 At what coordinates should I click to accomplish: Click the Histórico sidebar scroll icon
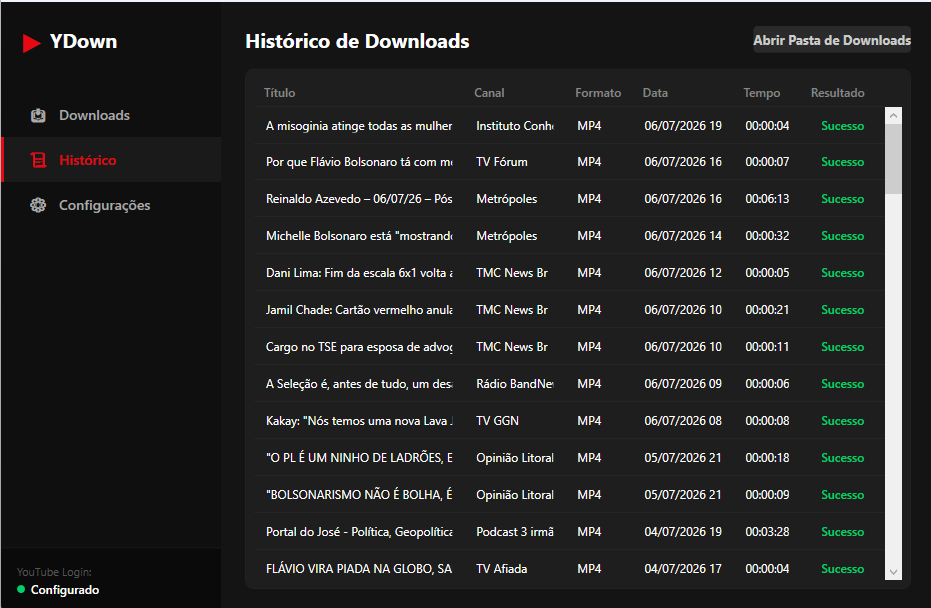(38, 160)
